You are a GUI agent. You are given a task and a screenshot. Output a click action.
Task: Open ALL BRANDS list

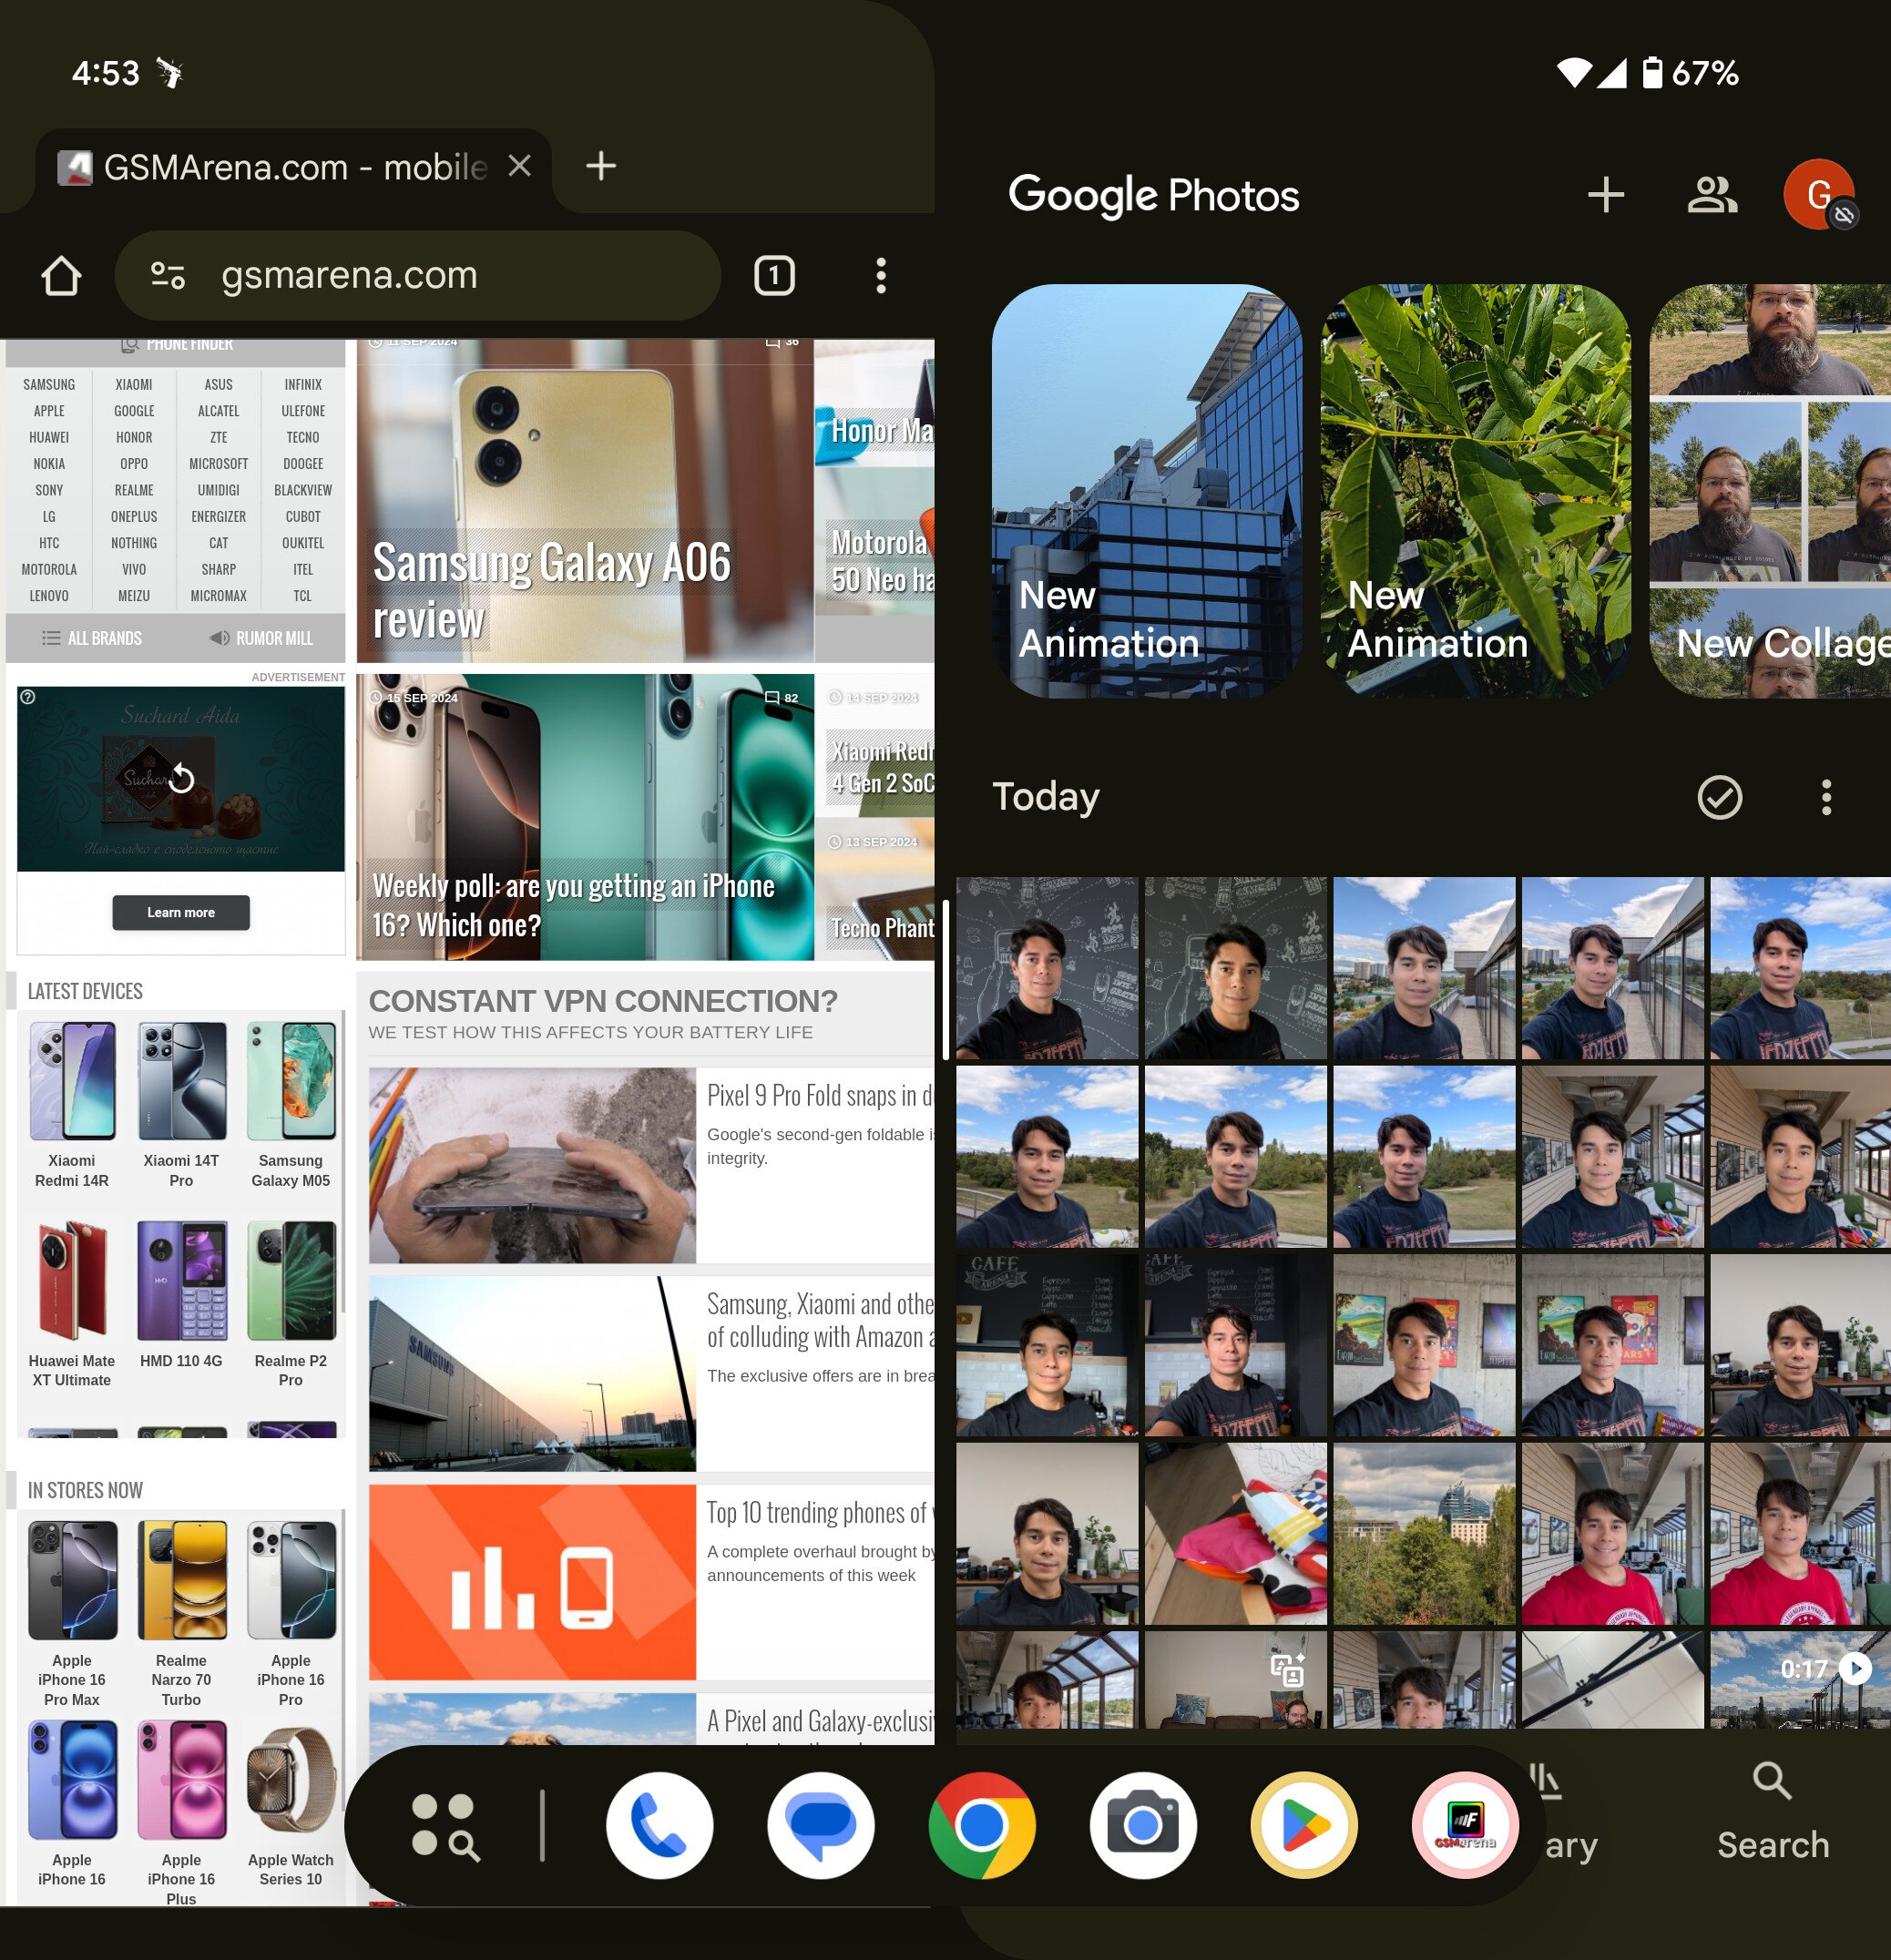pos(92,638)
